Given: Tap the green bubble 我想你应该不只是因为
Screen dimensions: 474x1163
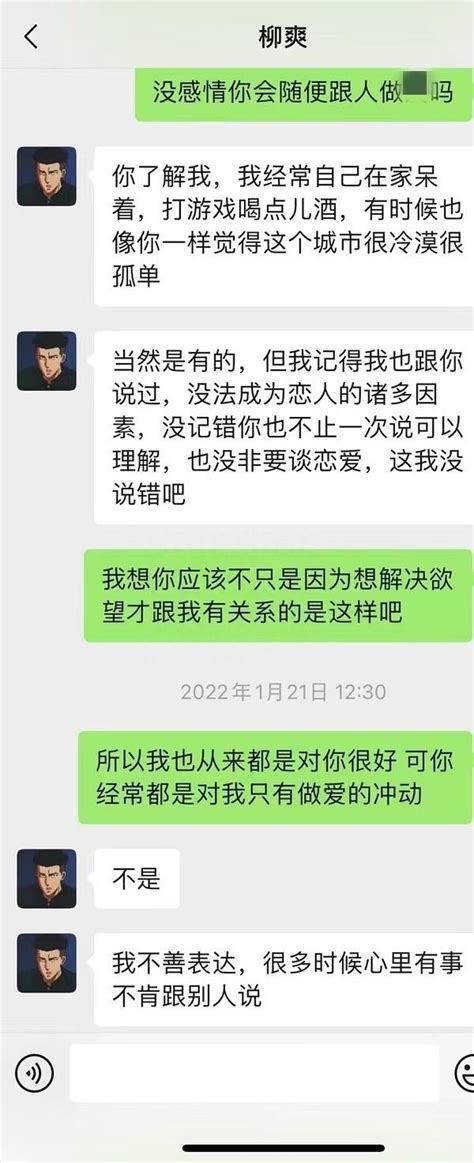Looking at the screenshot, I should pyautogui.click(x=277, y=596).
